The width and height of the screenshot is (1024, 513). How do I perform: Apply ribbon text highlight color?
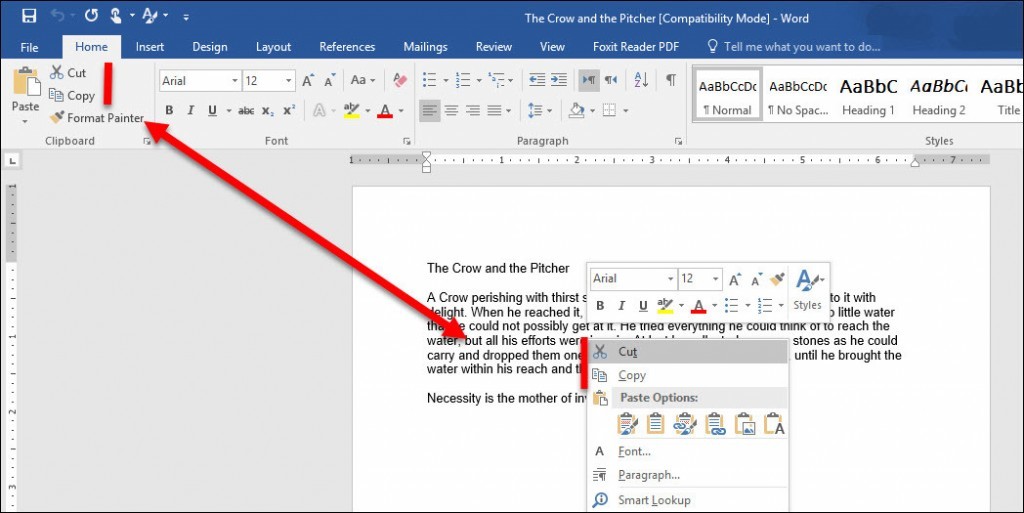[351, 110]
